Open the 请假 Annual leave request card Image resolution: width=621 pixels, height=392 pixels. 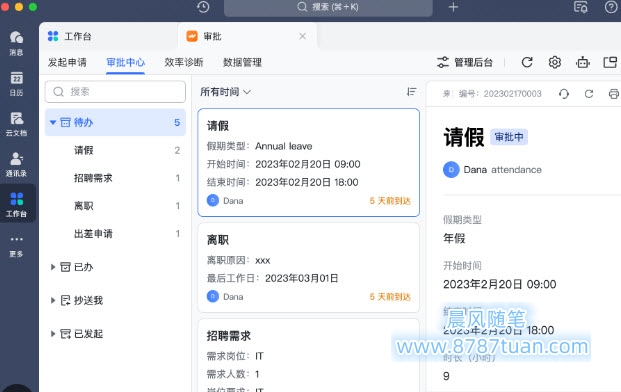point(309,163)
